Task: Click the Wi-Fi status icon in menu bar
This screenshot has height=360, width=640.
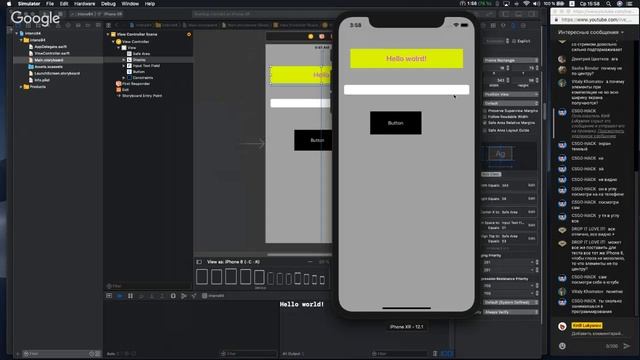Action: click(527, 4)
